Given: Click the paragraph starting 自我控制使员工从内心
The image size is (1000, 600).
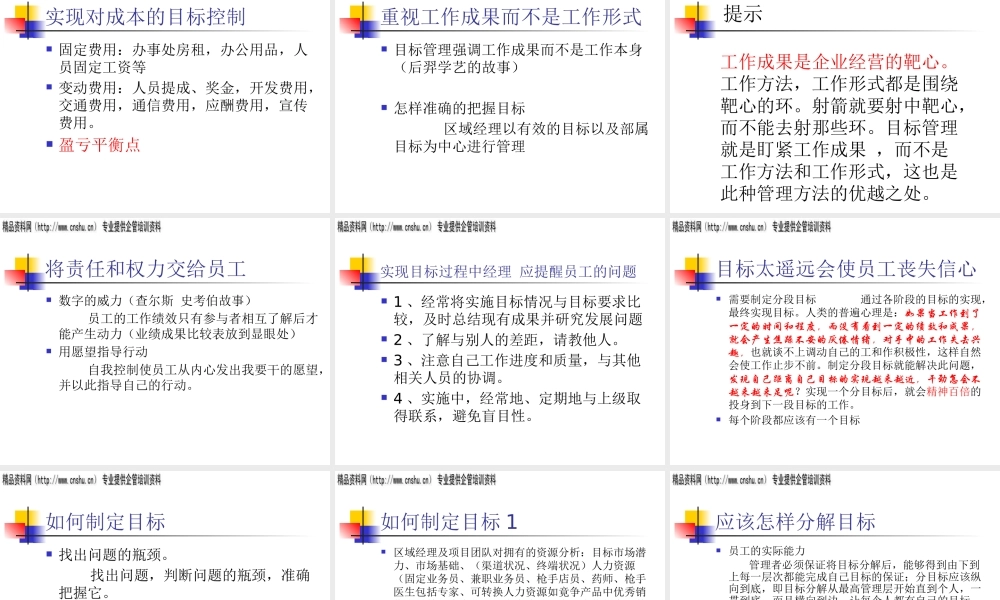Looking at the screenshot, I should click(x=191, y=377).
